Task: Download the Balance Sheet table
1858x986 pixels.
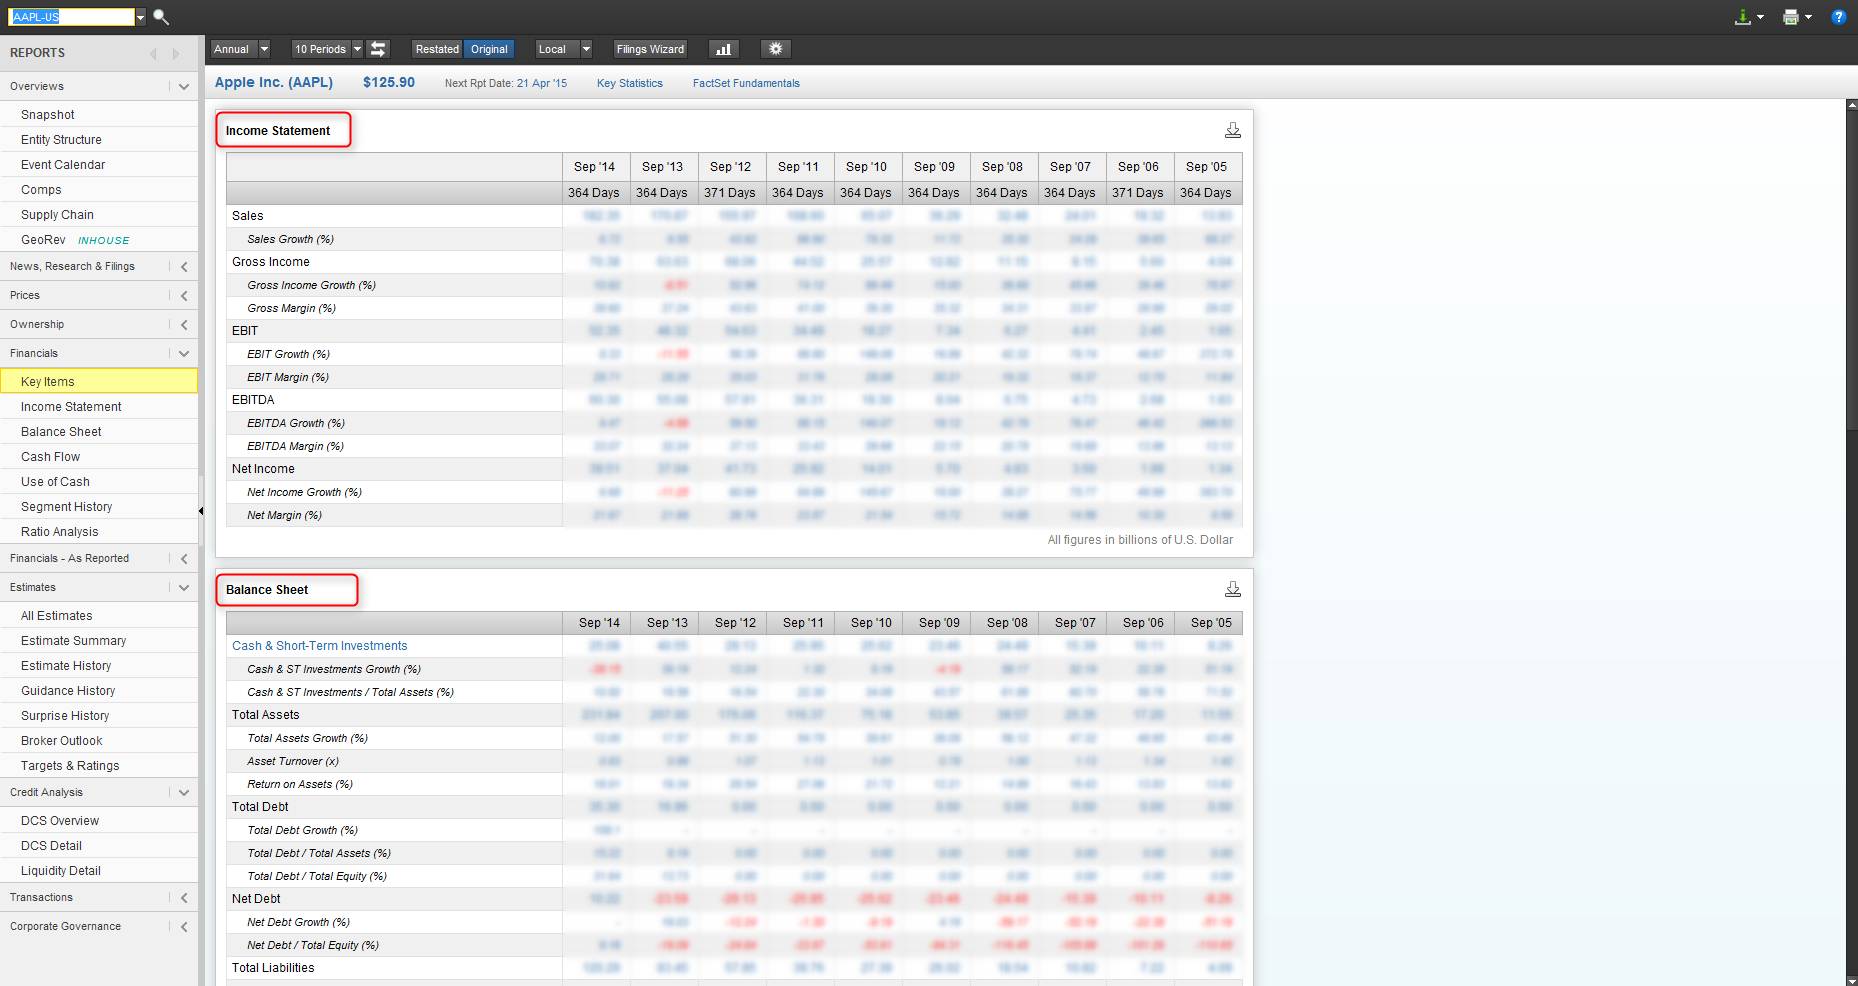Action: pos(1232,589)
